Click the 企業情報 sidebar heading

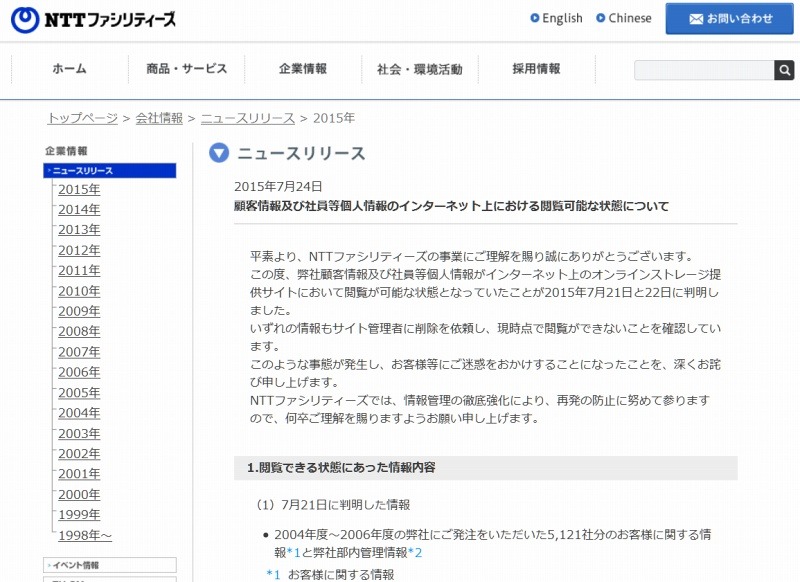(x=66, y=151)
